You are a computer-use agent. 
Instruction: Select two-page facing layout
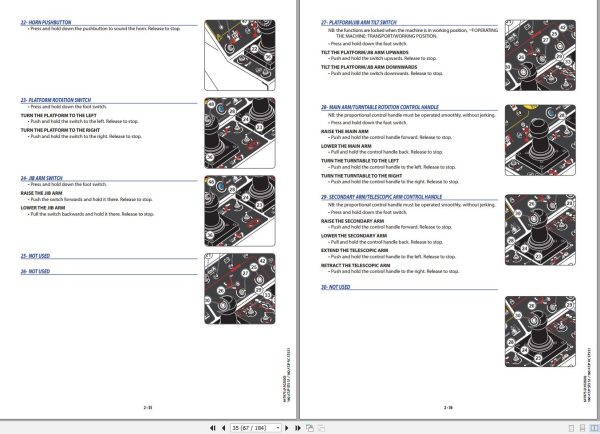594,428
